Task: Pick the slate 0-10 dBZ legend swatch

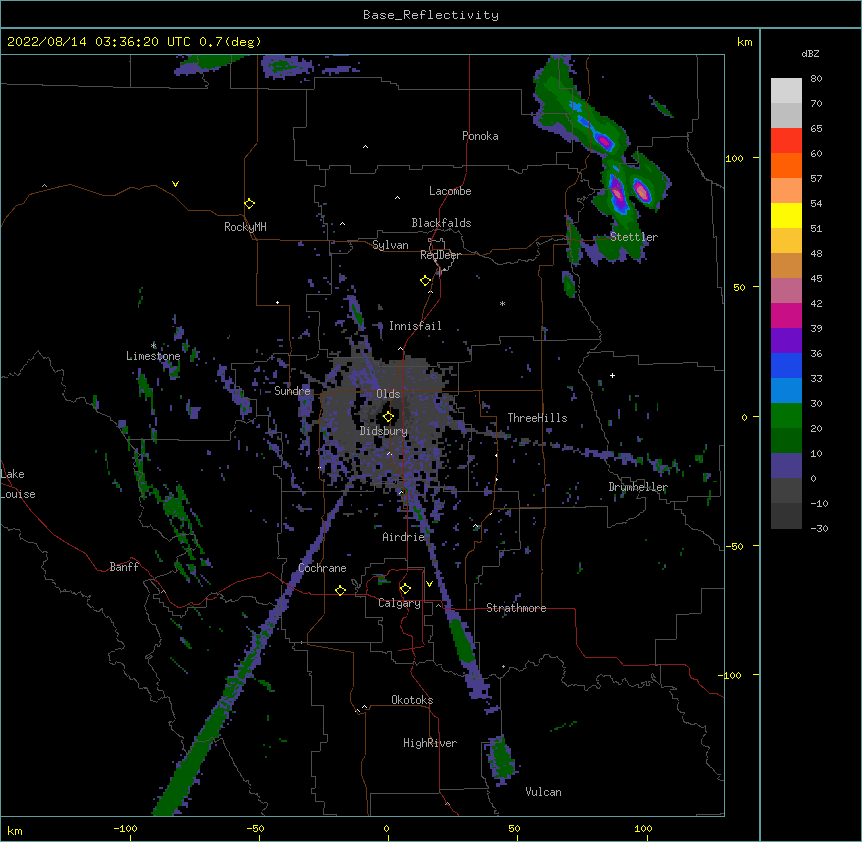Action: (786, 466)
